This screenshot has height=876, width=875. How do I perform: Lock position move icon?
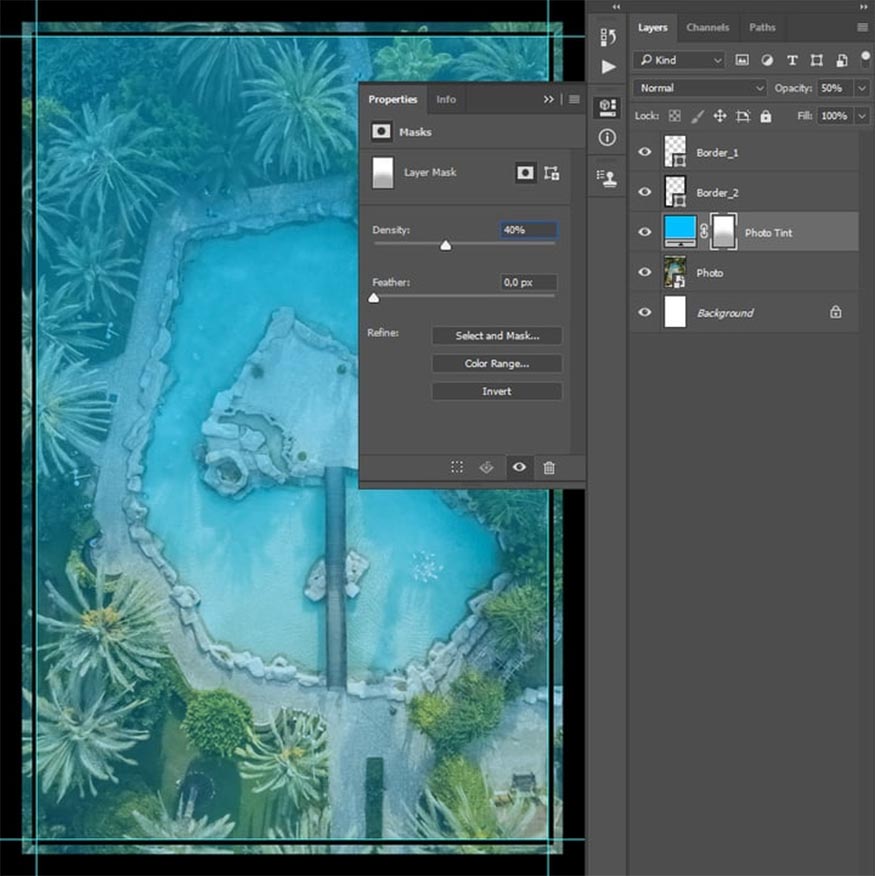pyautogui.click(x=720, y=116)
